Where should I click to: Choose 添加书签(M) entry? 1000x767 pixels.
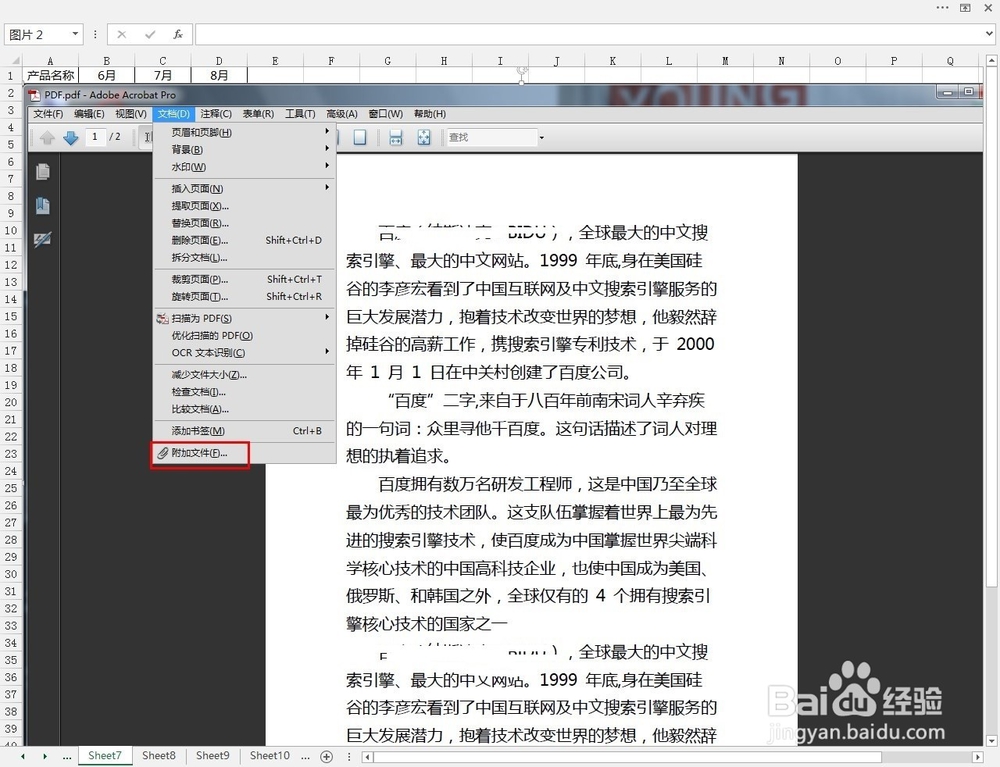click(x=245, y=431)
